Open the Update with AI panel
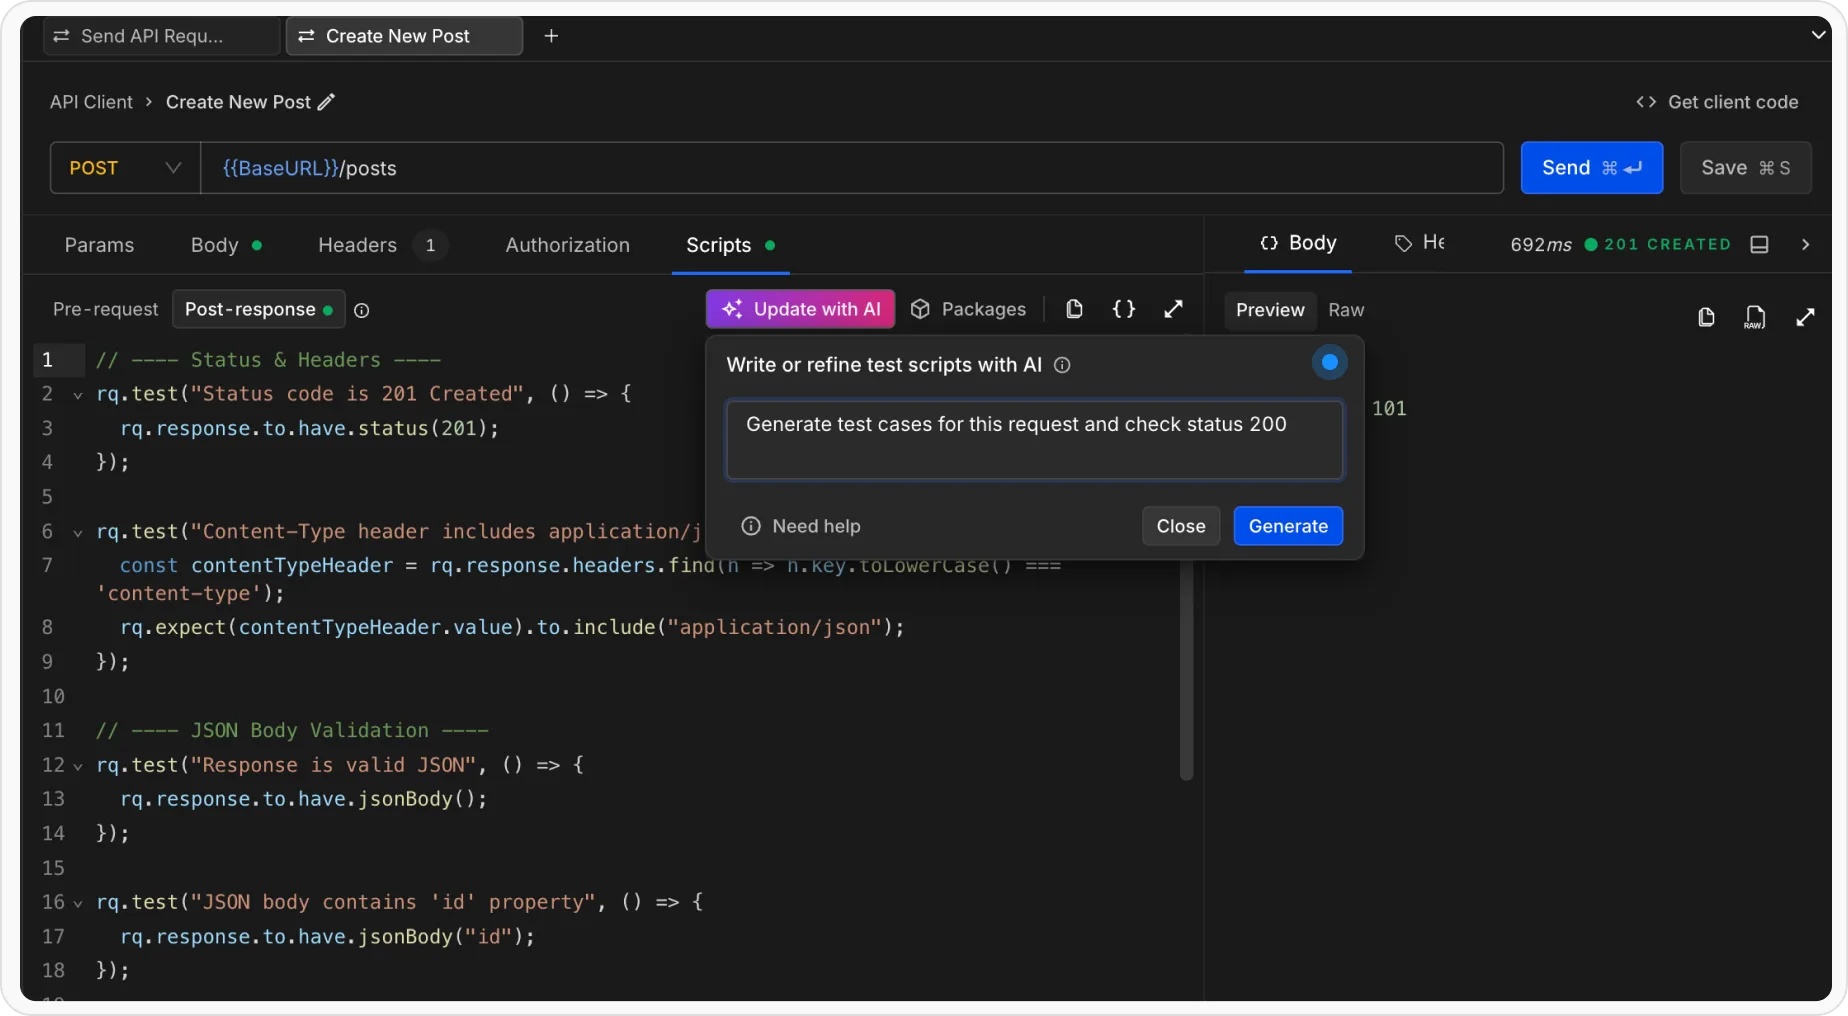Screen dimensions: 1848x1016 799,309
